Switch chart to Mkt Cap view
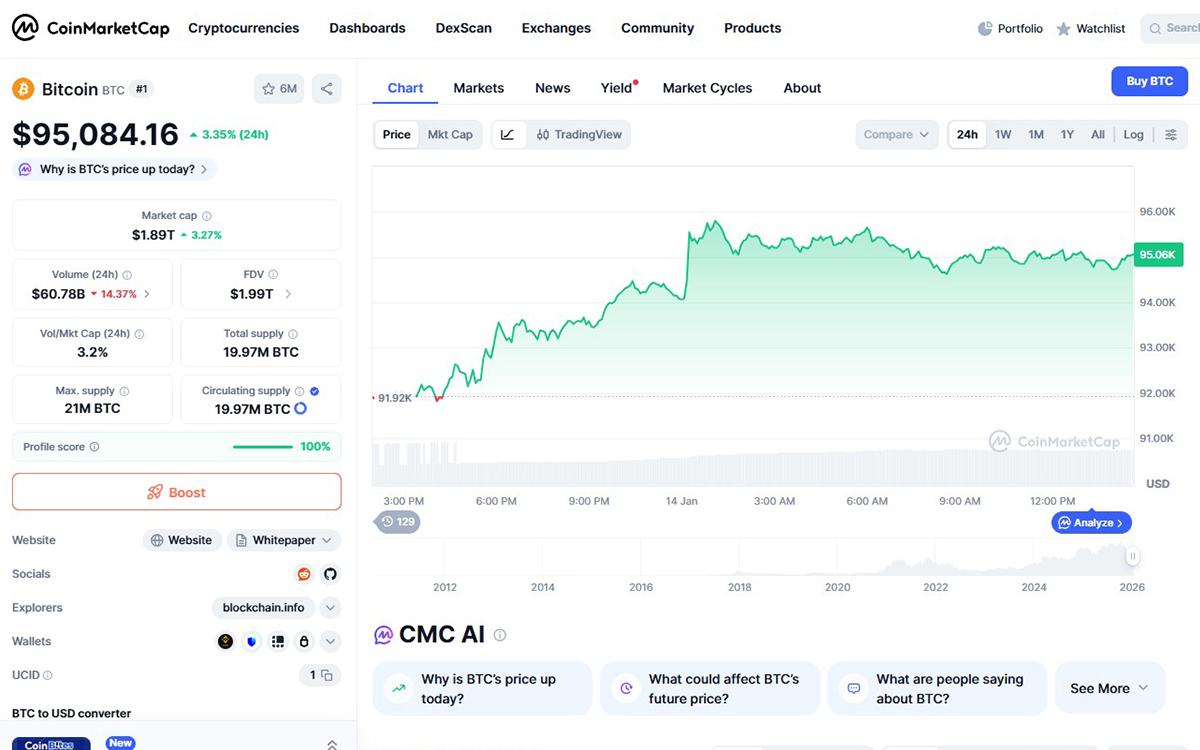This screenshot has width=1200, height=750. tap(450, 135)
